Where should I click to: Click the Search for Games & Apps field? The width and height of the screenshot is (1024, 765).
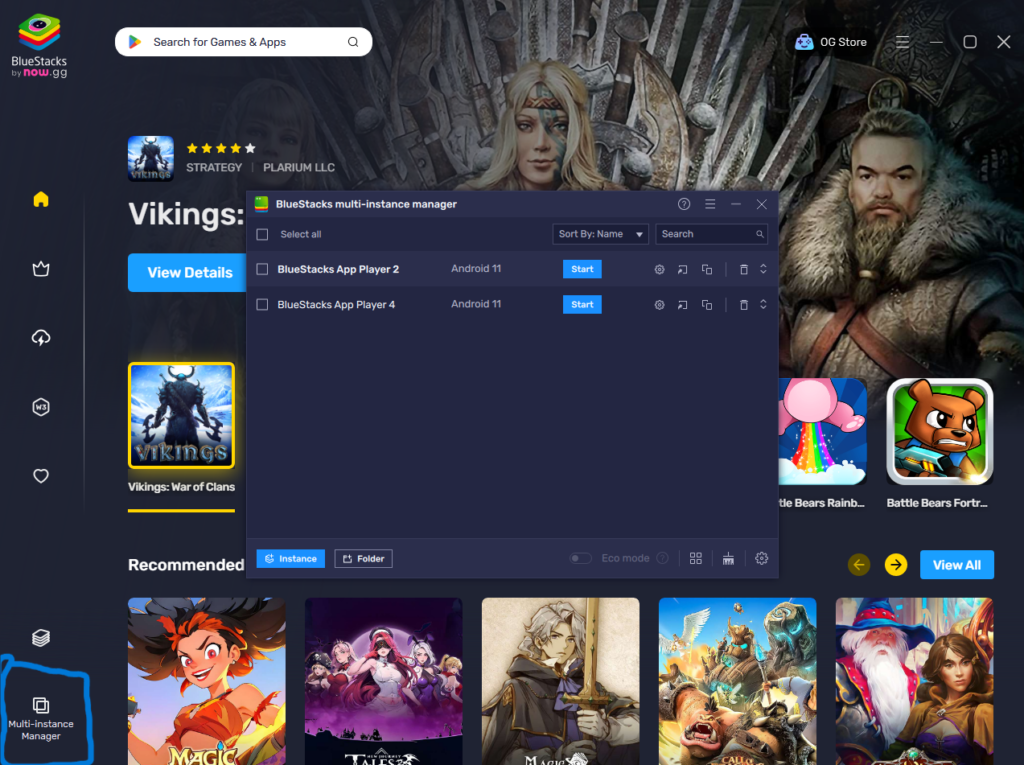coord(244,42)
